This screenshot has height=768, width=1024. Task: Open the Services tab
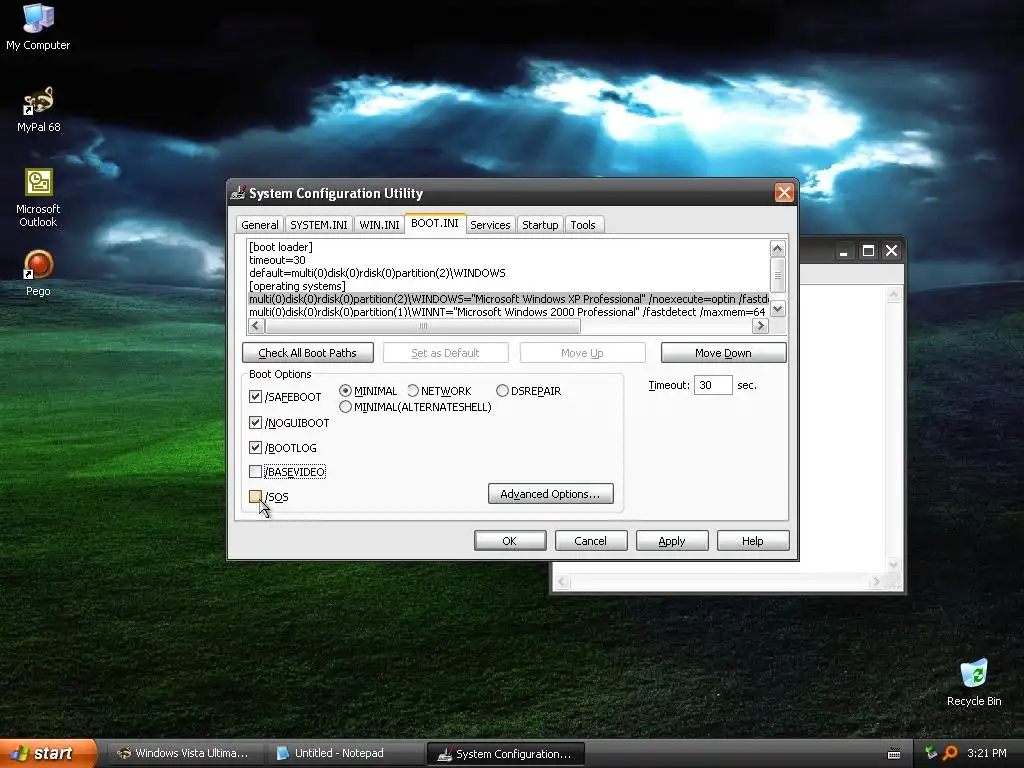point(490,225)
